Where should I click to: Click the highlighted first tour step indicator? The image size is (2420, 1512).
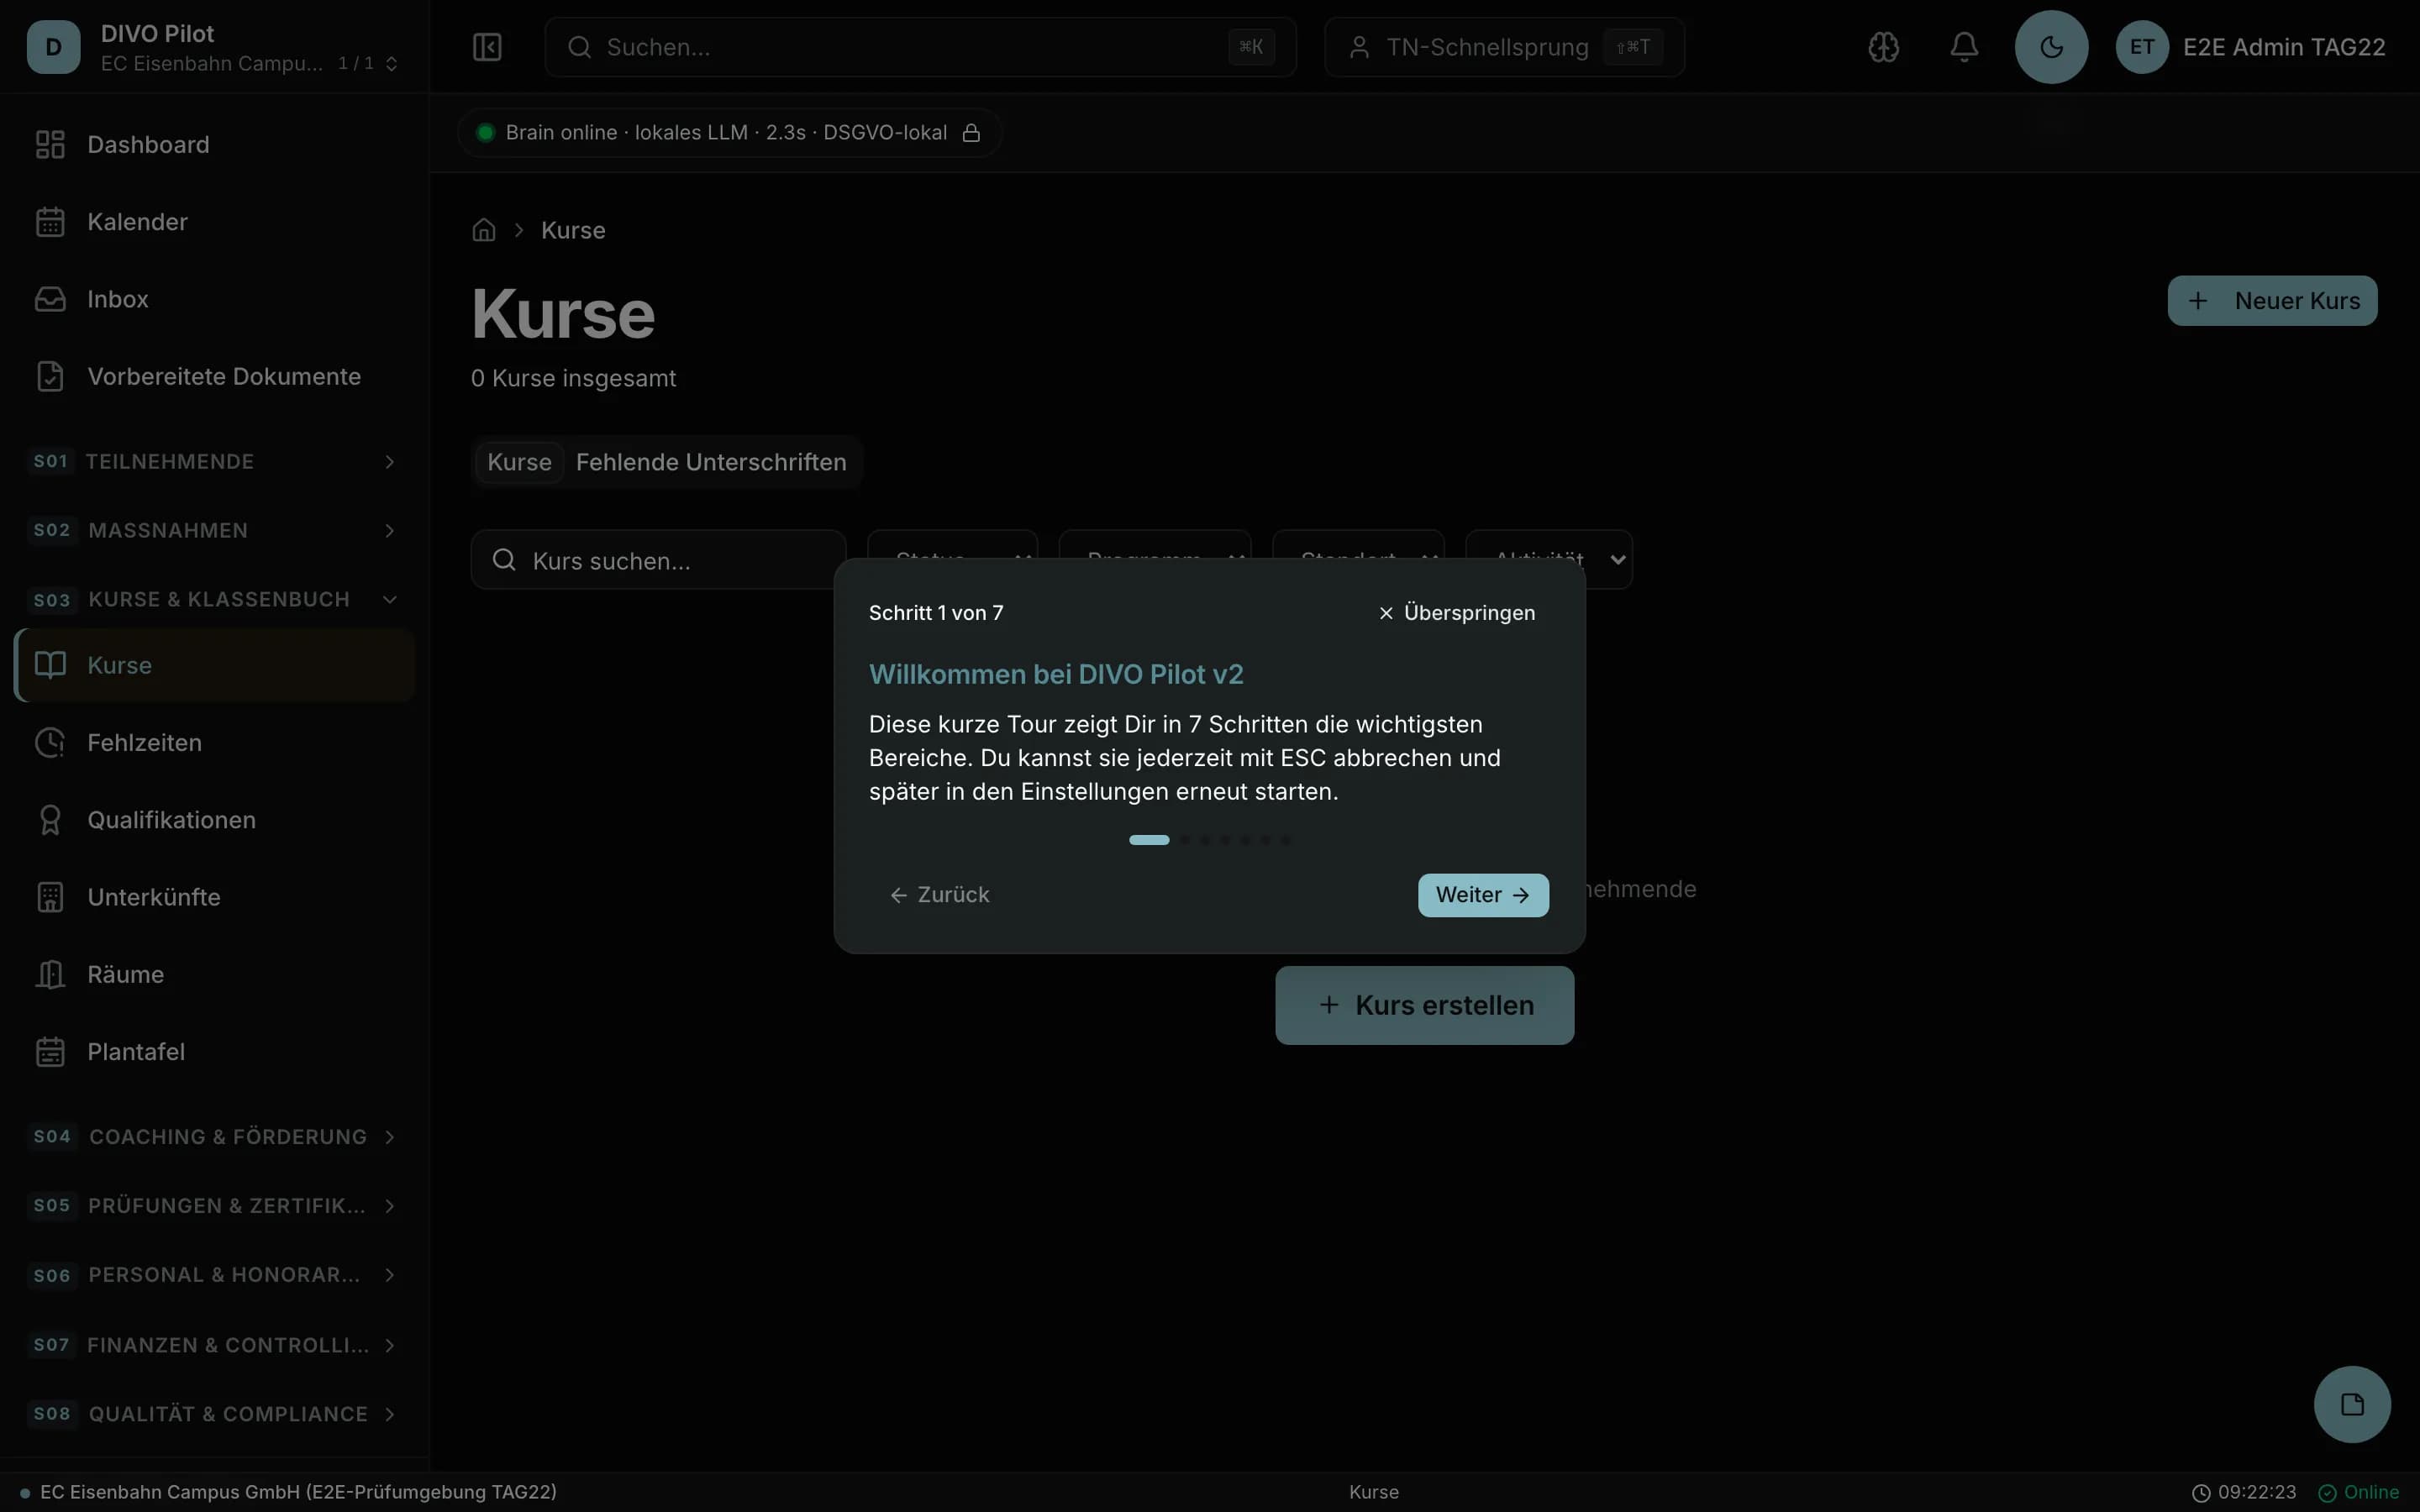[x=1149, y=840]
